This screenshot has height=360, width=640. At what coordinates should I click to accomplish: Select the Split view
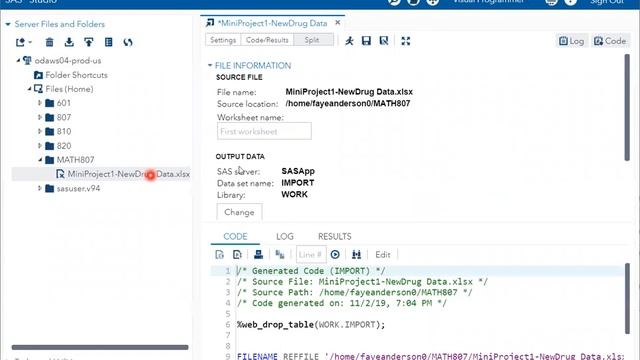[x=312, y=40]
